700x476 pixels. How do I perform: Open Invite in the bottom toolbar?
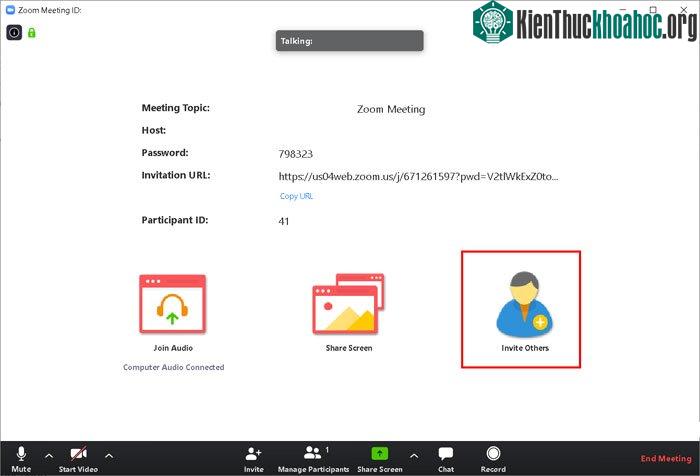(254, 459)
